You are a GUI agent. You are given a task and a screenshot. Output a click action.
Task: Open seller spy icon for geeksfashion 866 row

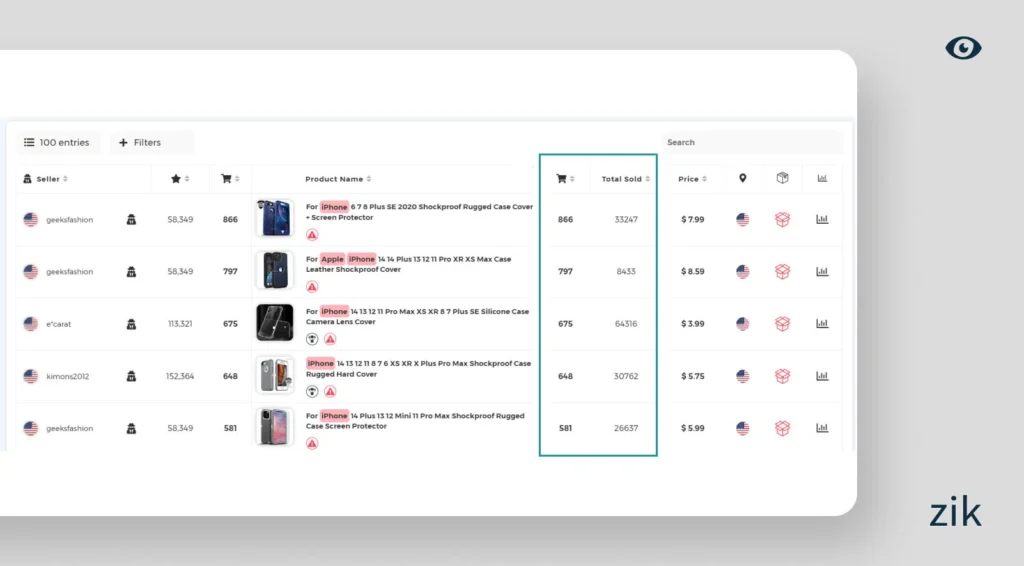pyautogui.click(x=131, y=219)
